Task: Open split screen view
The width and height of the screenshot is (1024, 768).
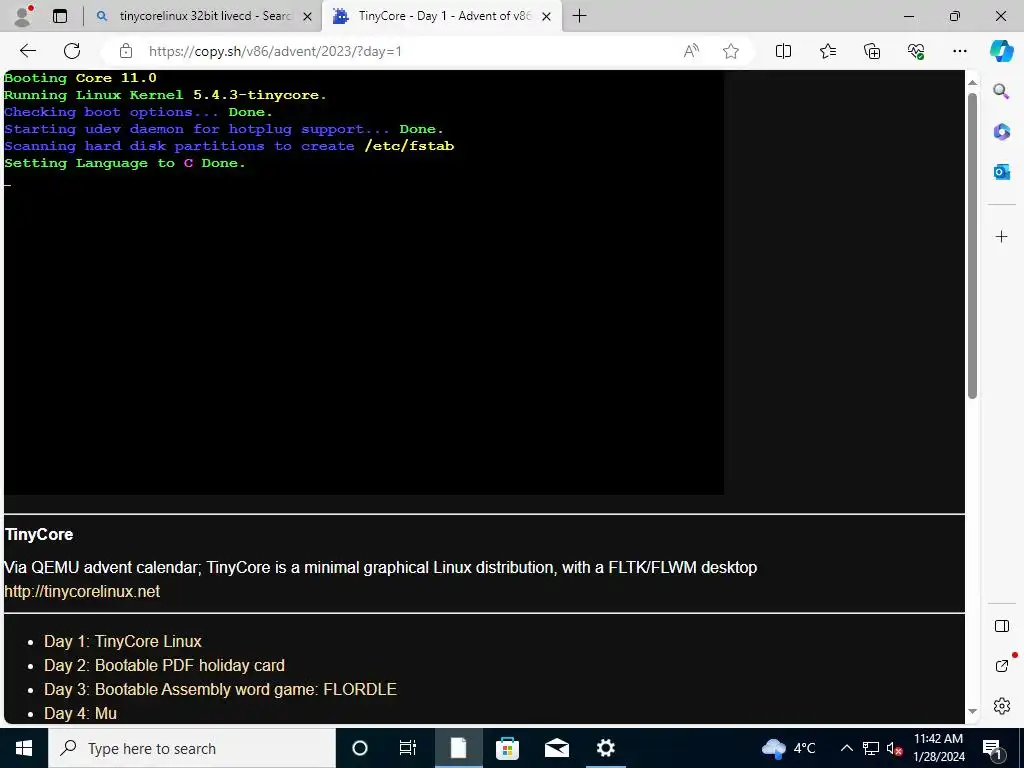Action: [x=783, y=51]
